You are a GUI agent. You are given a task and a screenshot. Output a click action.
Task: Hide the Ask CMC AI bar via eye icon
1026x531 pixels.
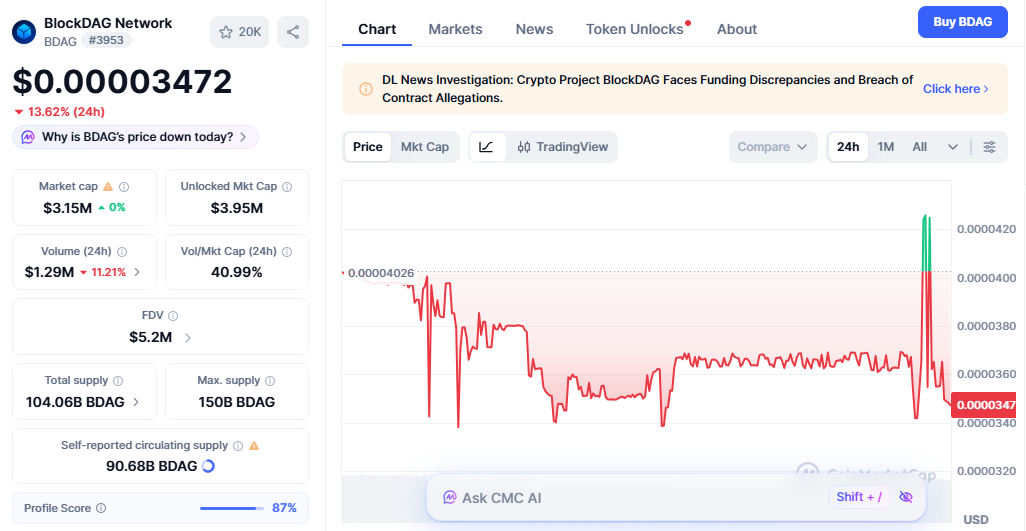click(906, 497)
